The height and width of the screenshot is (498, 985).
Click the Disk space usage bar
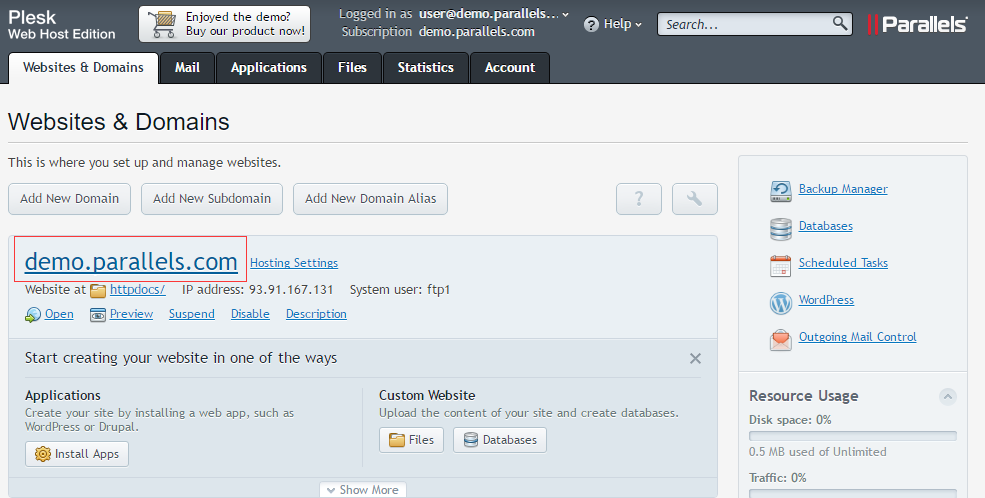[x=852, y=436]
